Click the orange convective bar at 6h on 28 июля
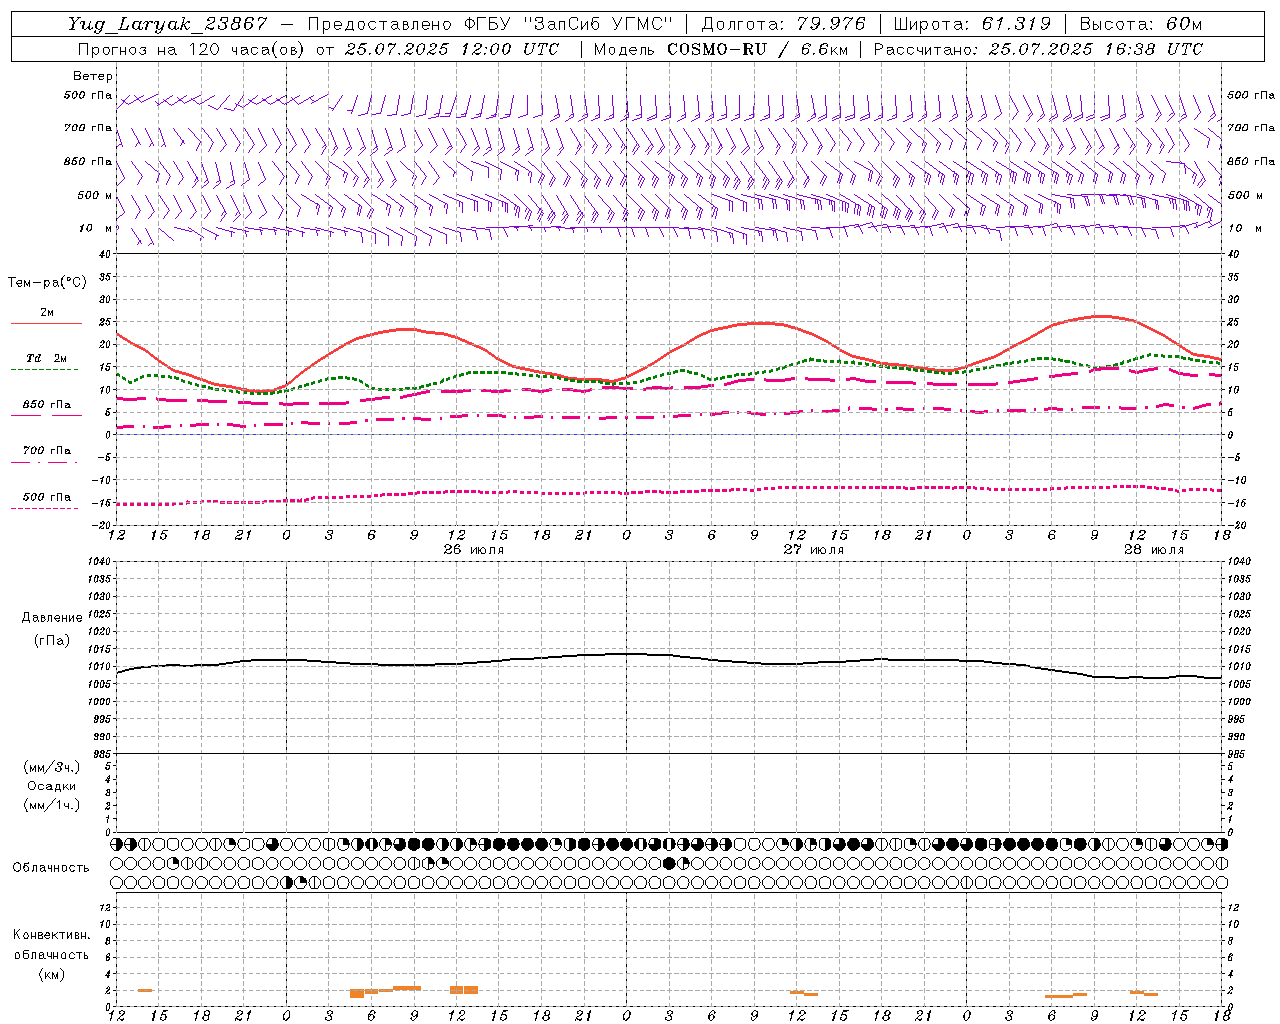1280x1024 pixels. point(1059,996)
